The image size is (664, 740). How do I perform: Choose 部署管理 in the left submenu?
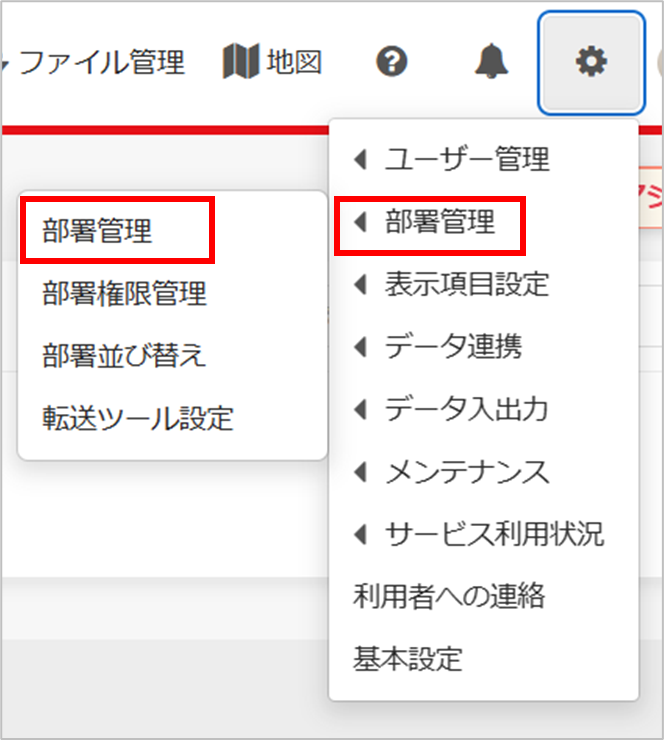click(x=97, y=231)
